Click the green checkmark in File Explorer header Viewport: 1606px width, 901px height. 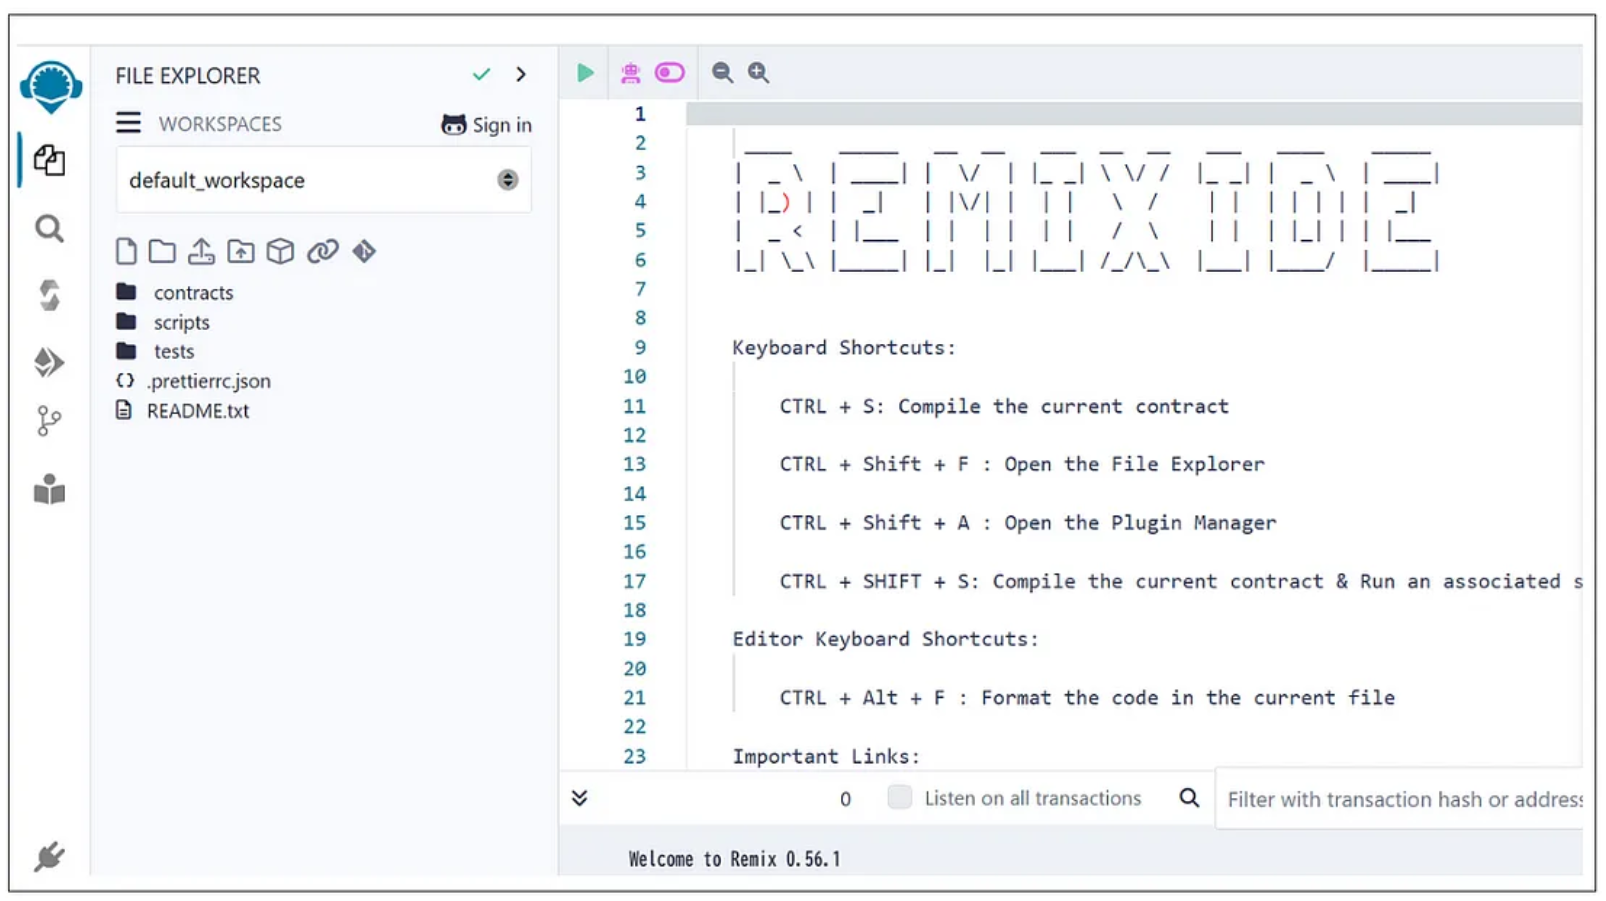[x=482, y=74]
